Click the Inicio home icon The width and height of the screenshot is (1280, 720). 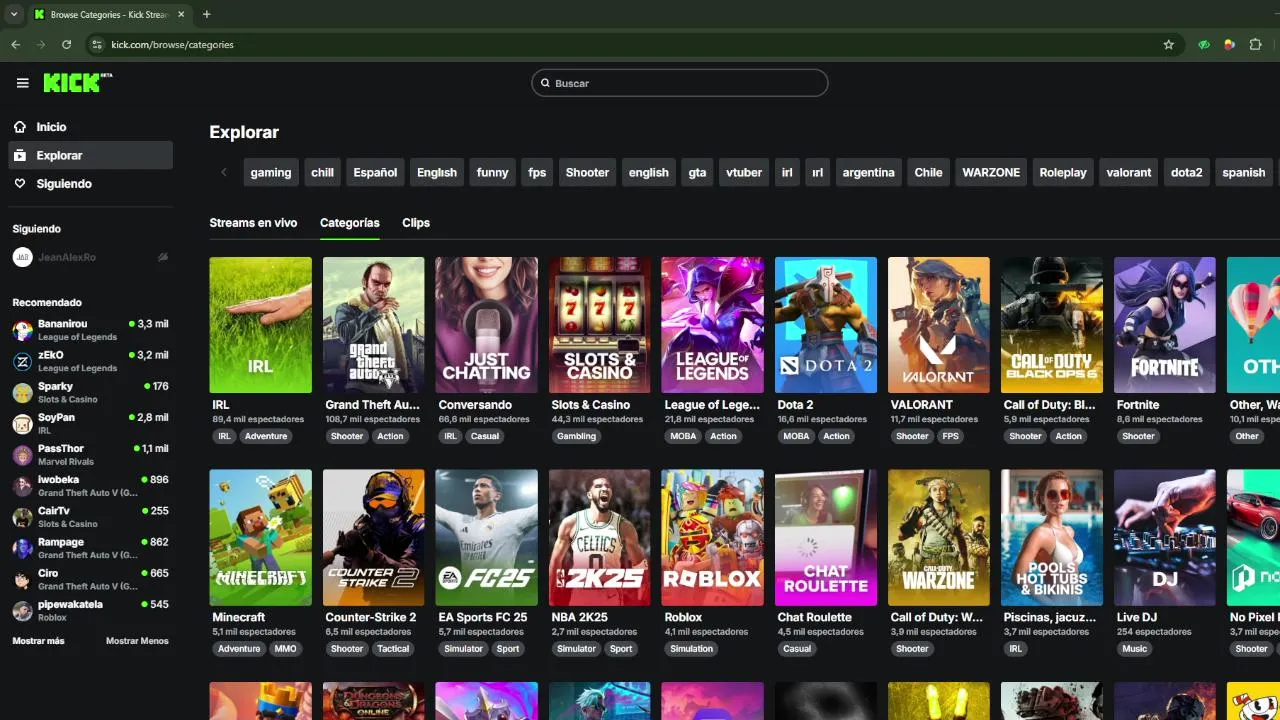[20, 127]
